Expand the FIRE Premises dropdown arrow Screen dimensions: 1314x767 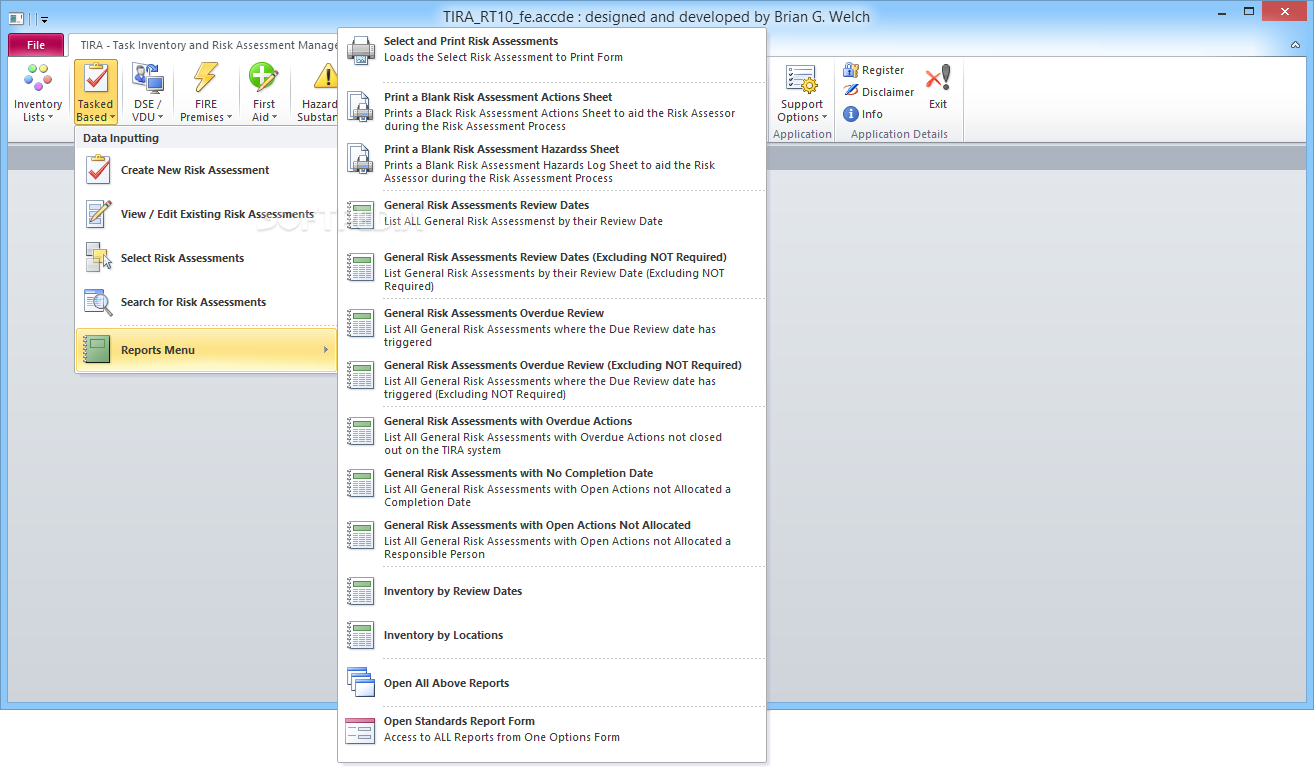click(229, 118)
